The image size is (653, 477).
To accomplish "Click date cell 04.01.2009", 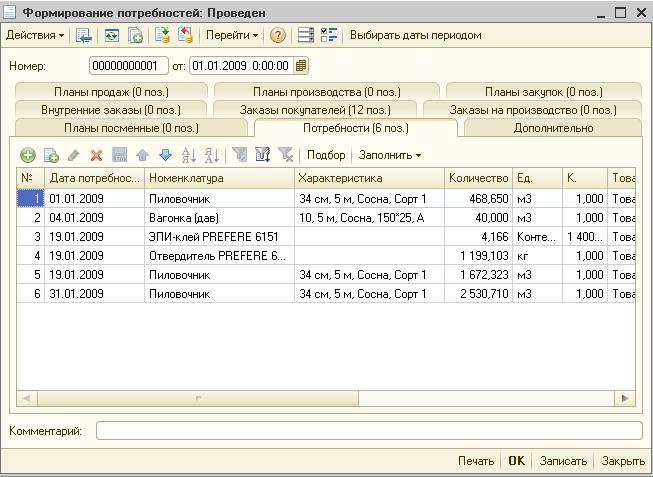I will [95, 218].
